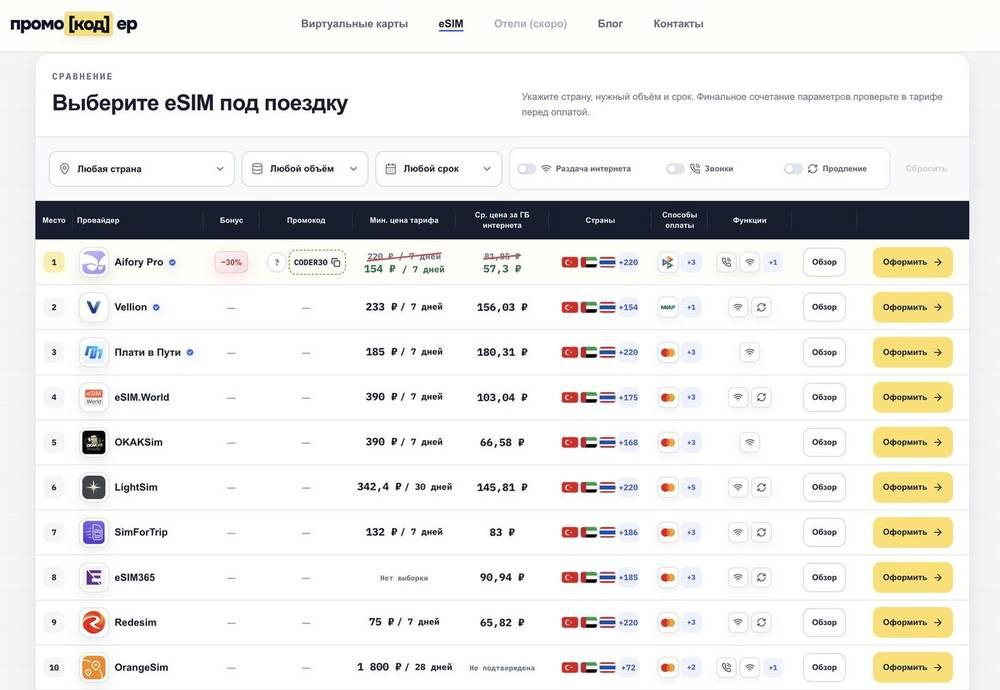Click the MIR payment icon in Vellion row
Viewport: 1000px width, 690px height.
tap(668, 307)
